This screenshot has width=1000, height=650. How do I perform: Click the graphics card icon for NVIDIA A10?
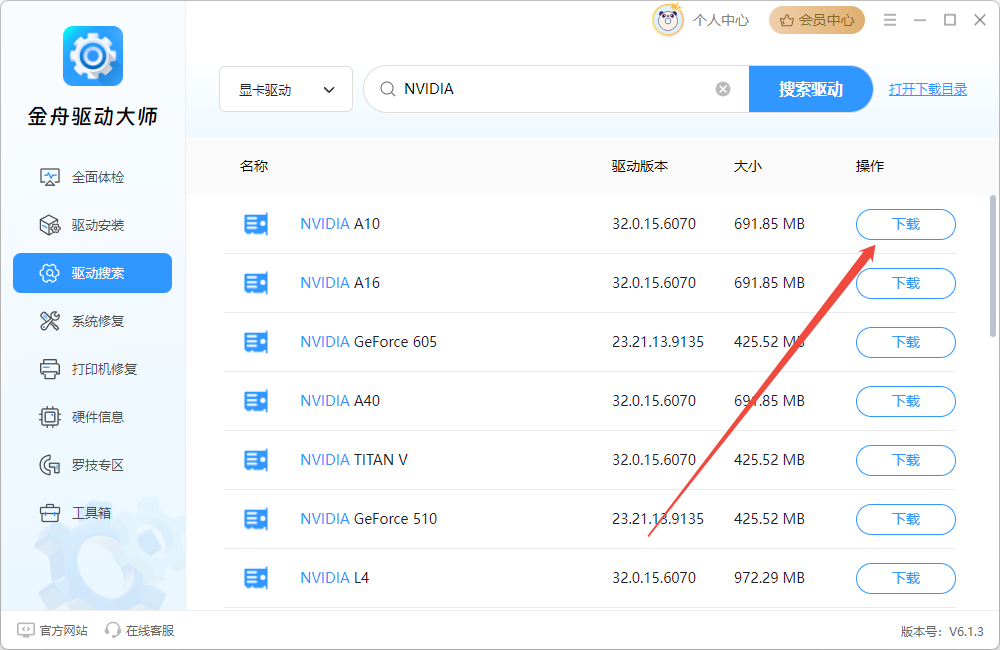click(x=256, y=225)
